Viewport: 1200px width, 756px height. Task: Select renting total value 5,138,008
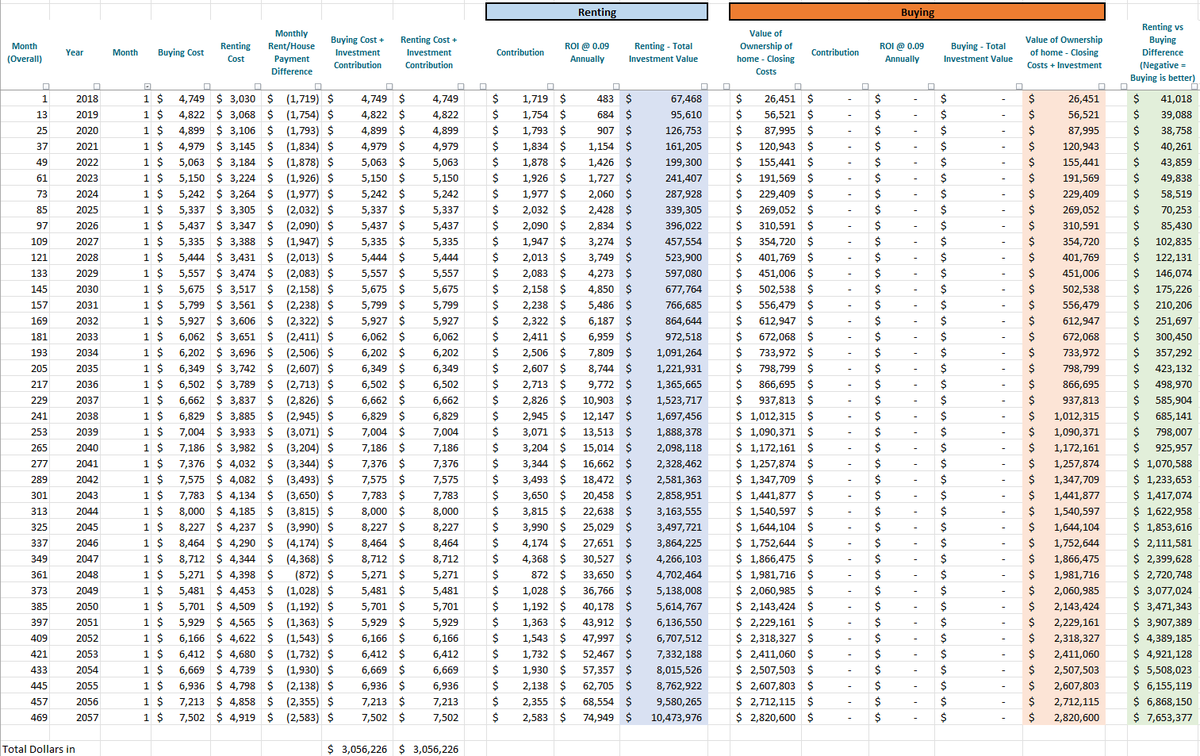coord(666,591)
